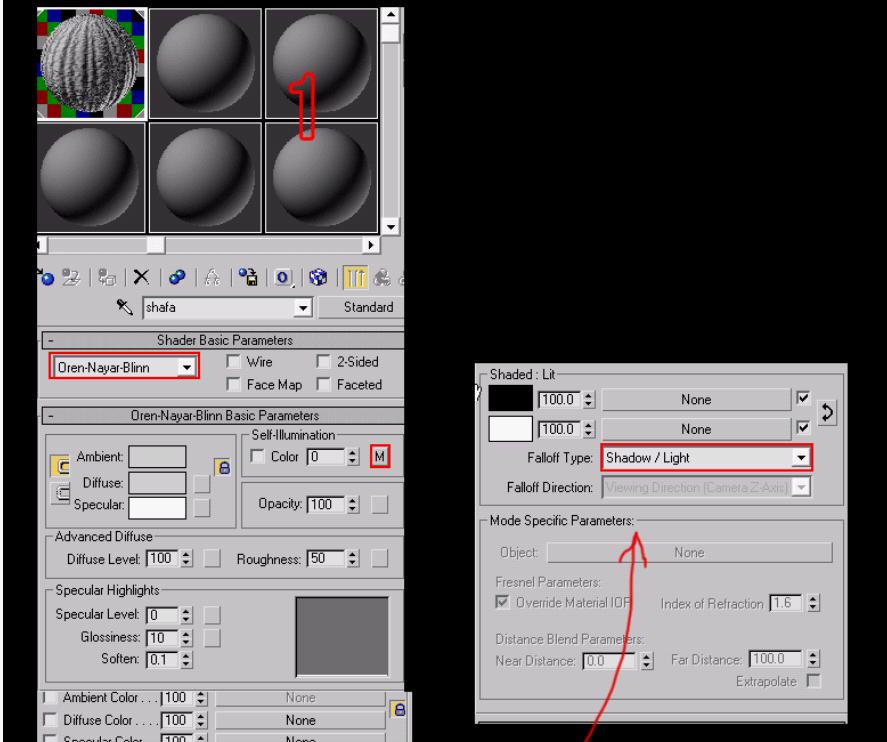
Task: Click map button next to Diffuse swatch
Action: (x=201, y=484)
